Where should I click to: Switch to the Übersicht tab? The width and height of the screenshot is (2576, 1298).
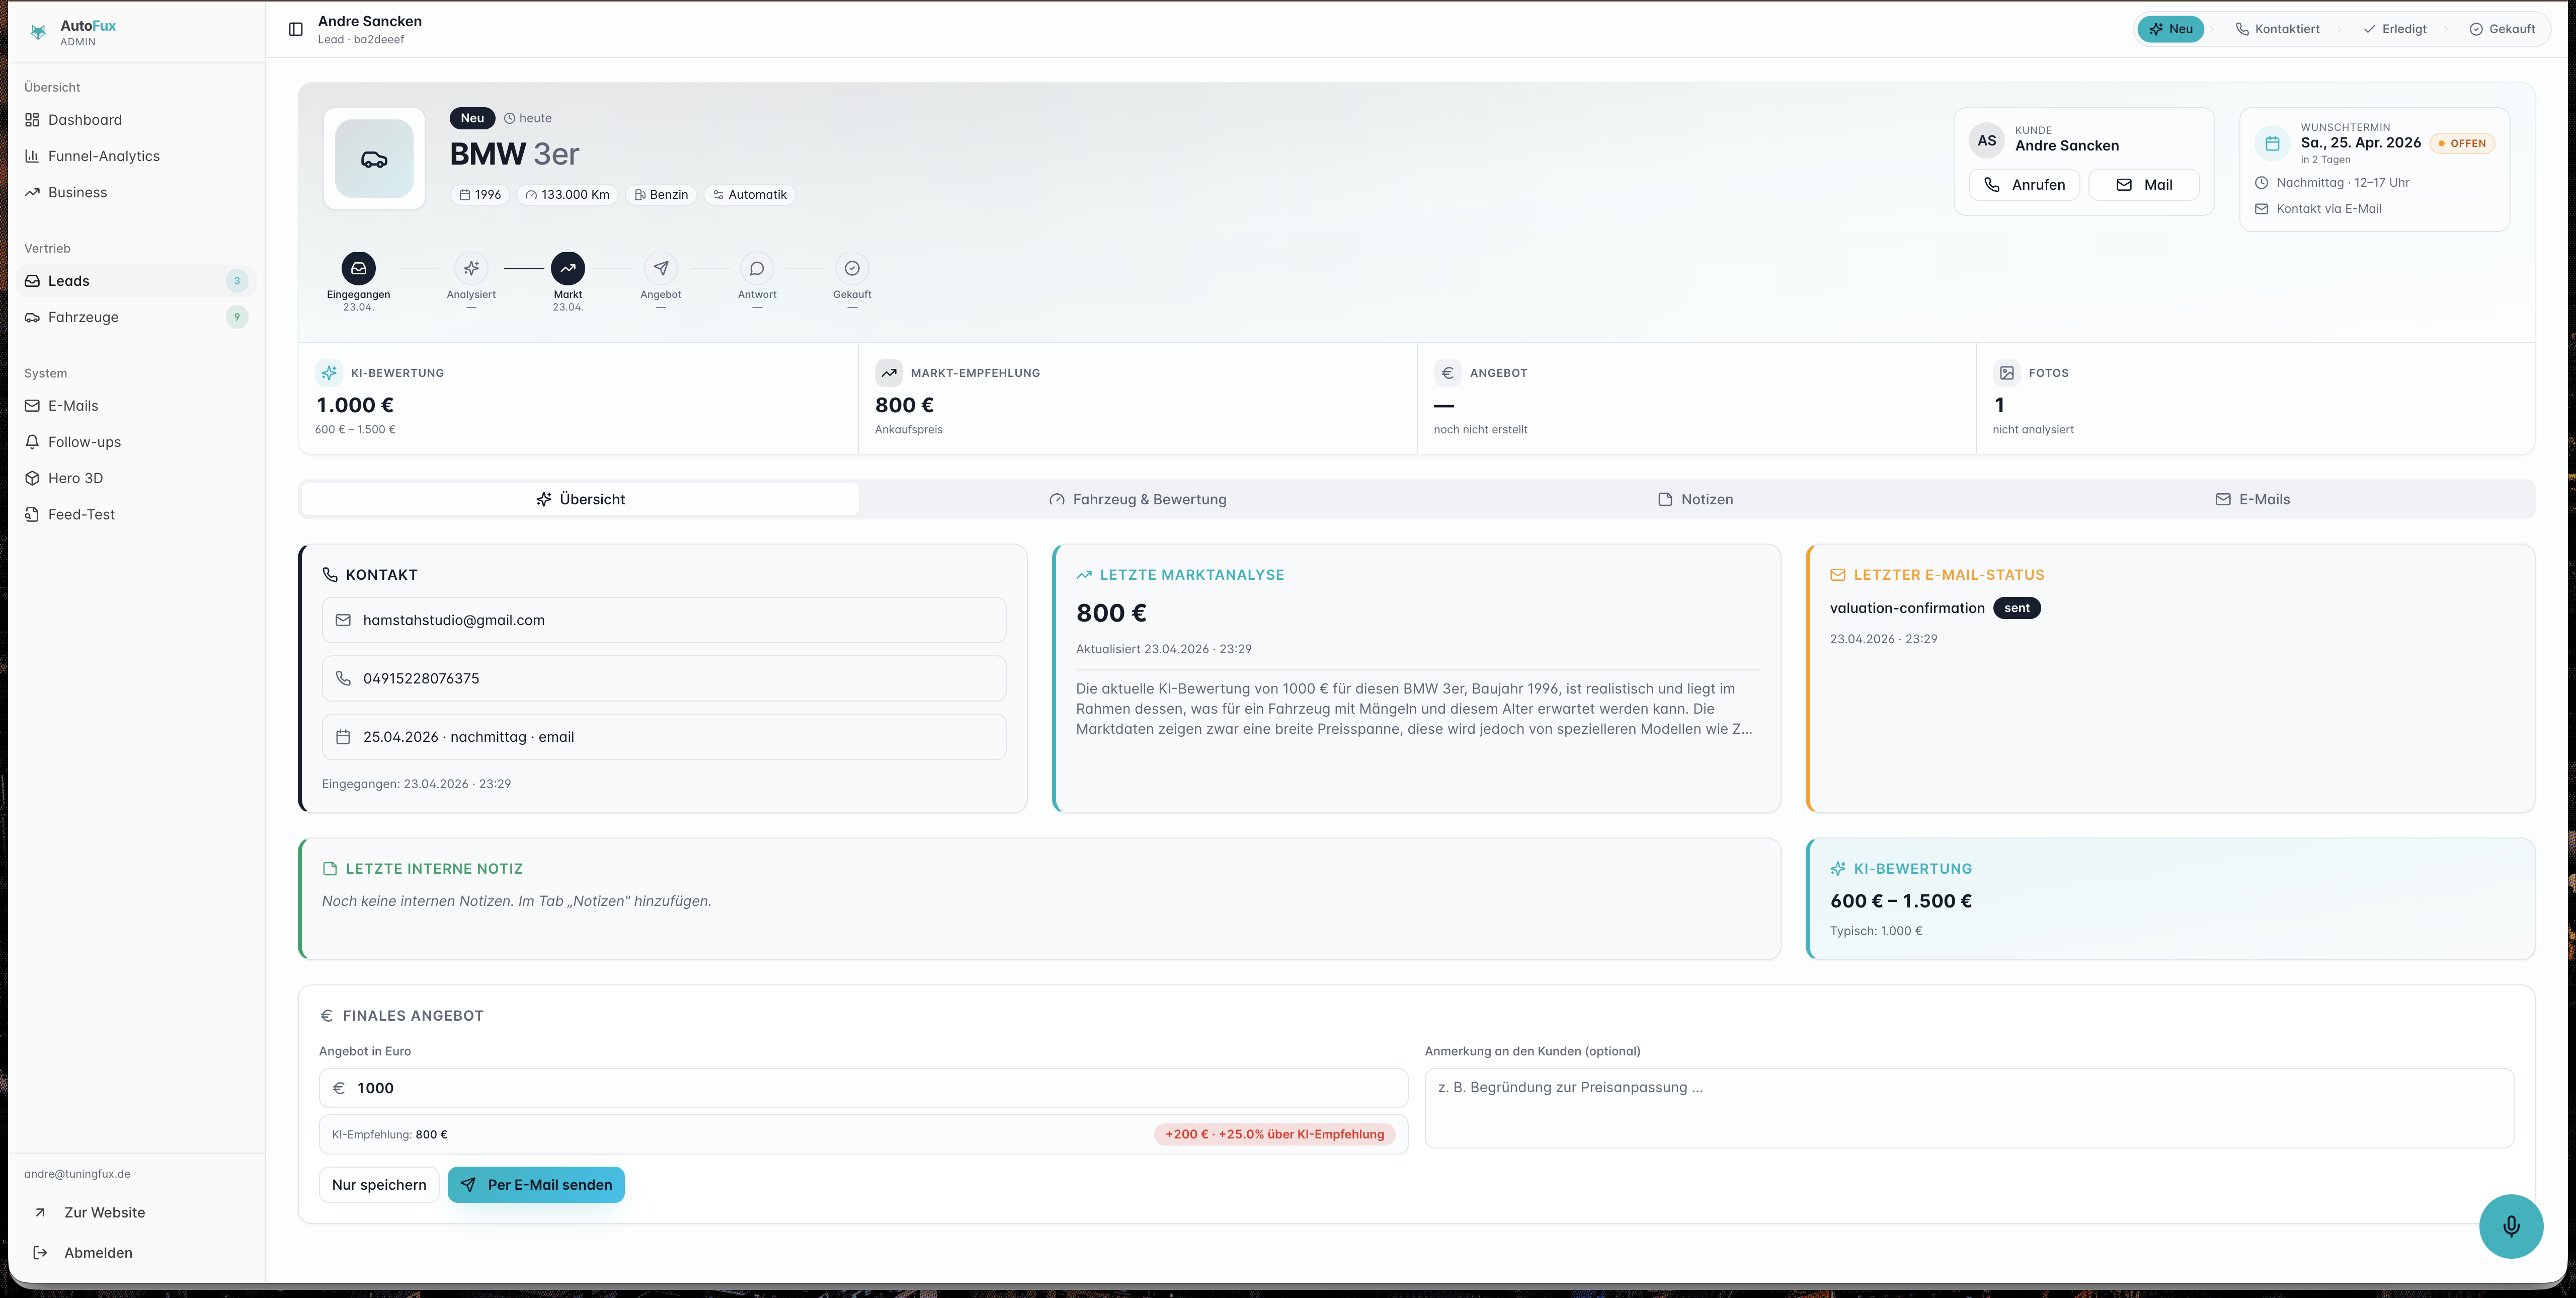click(580, 499)
